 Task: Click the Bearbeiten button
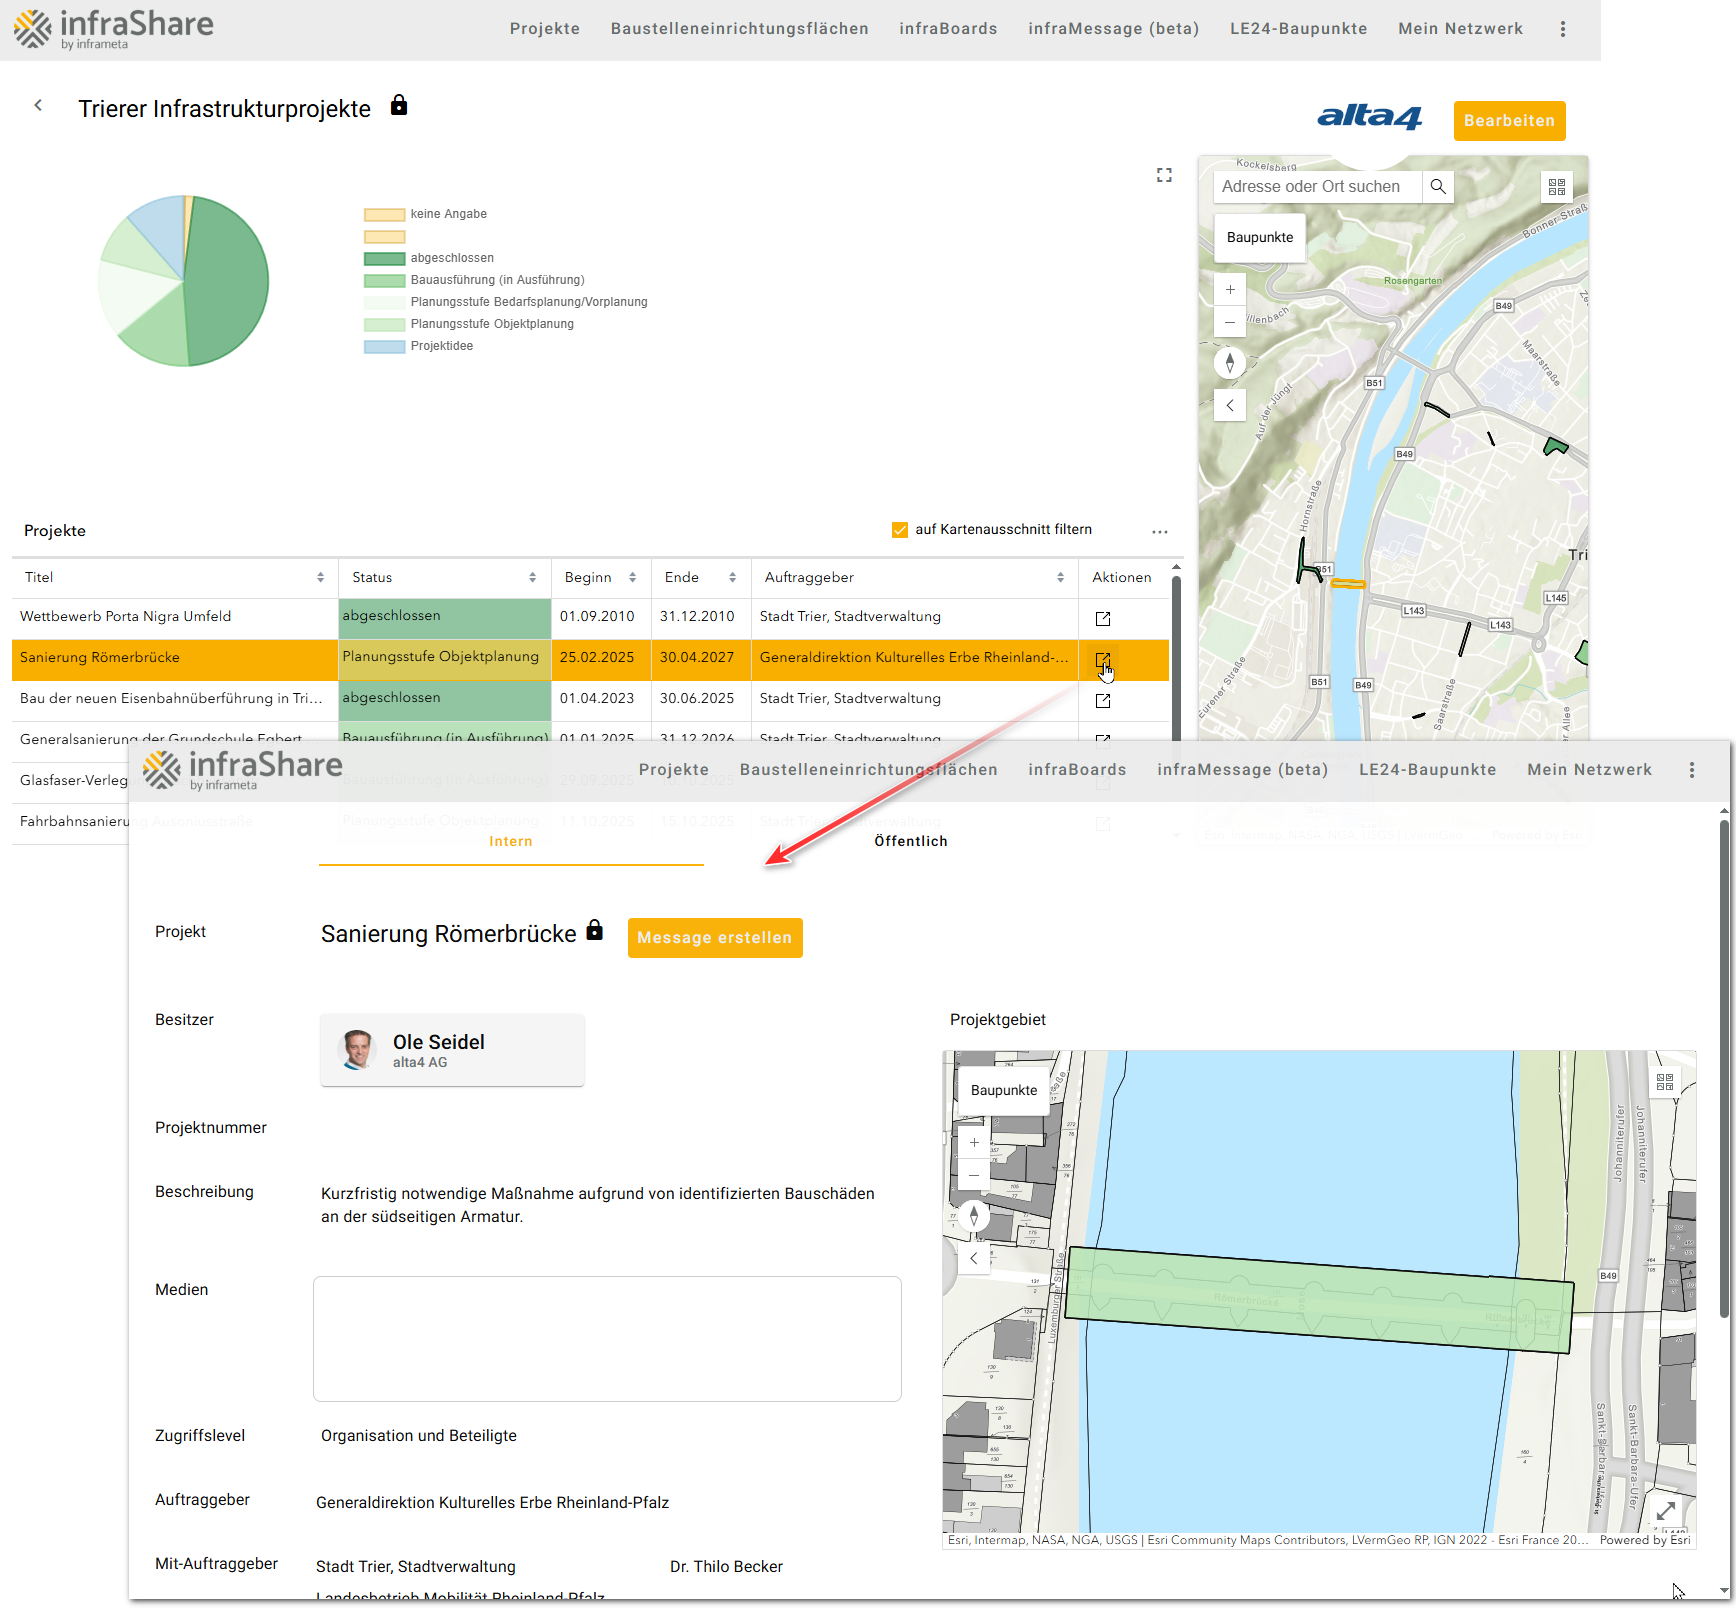[x=1508, y=121]
